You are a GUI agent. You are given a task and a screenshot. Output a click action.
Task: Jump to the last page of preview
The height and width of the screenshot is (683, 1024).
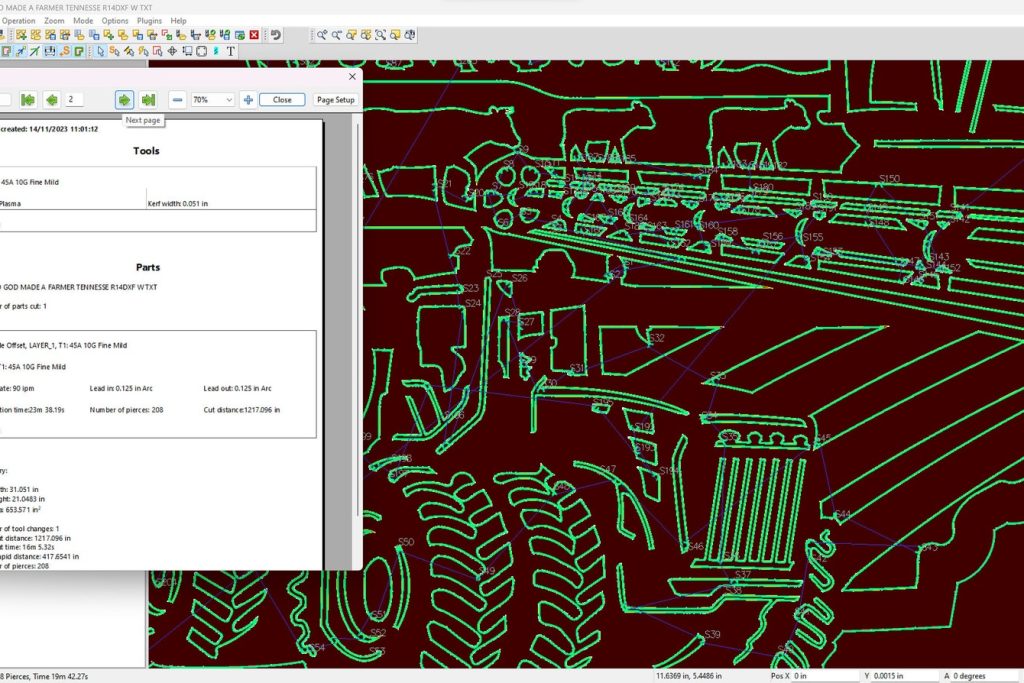[148, 99]
